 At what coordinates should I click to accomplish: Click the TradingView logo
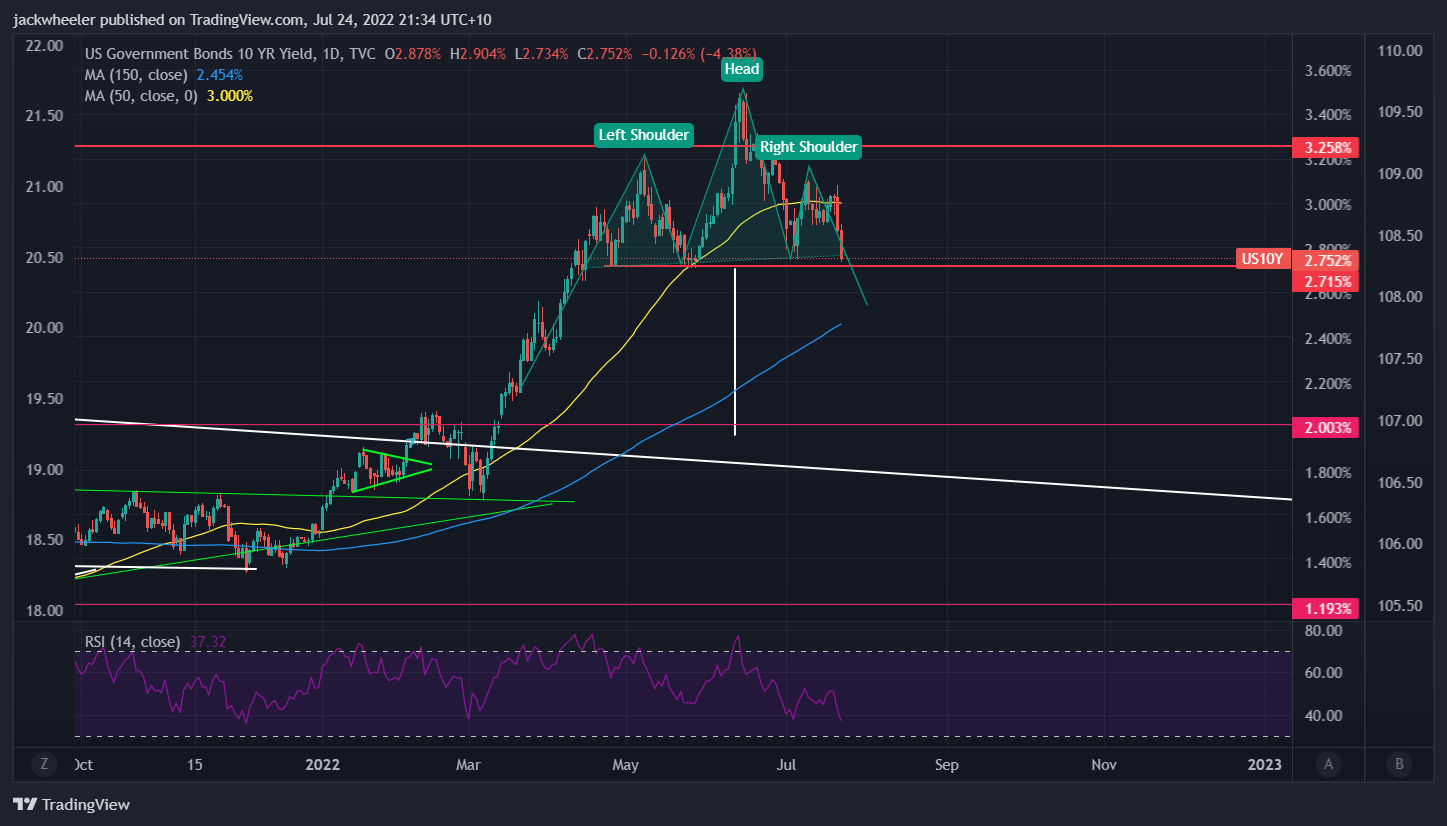71,804
